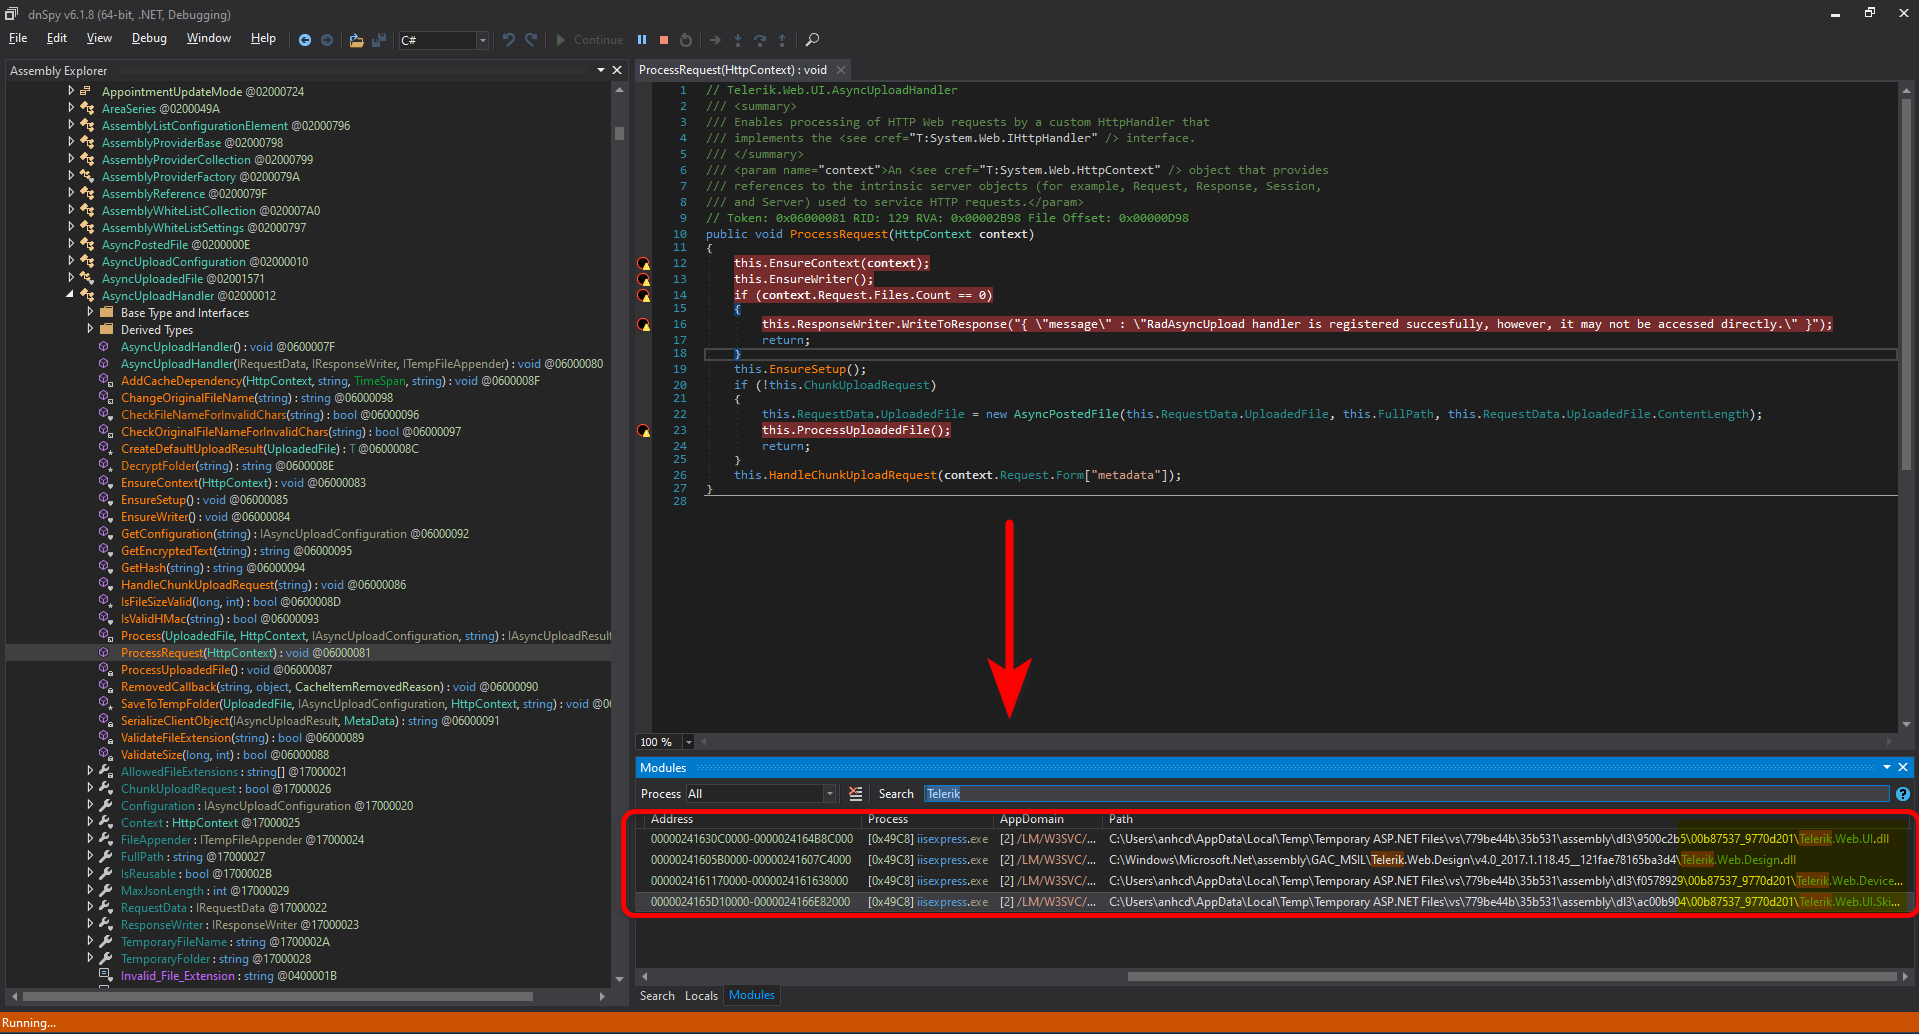Restart the debug session icon
1919x1034 pixels.
686,40
